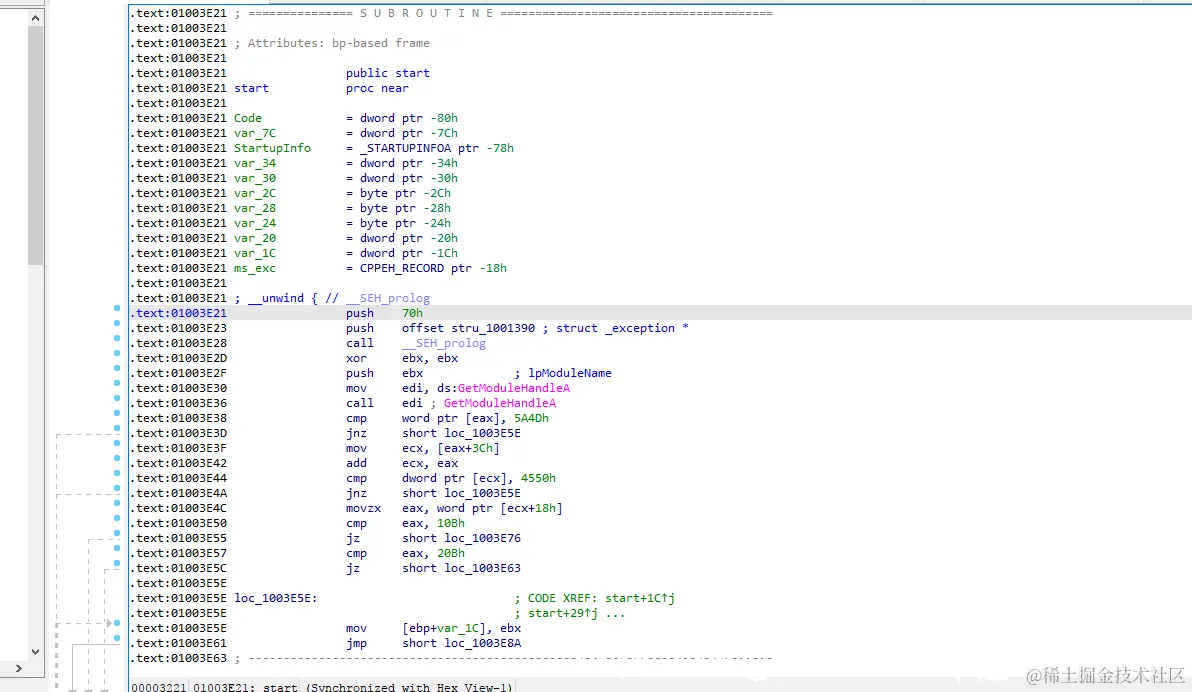Click 'Attributes: bp-based frame' comment
The width and height of the screenshot is (1192, 692).
point(338,43)
